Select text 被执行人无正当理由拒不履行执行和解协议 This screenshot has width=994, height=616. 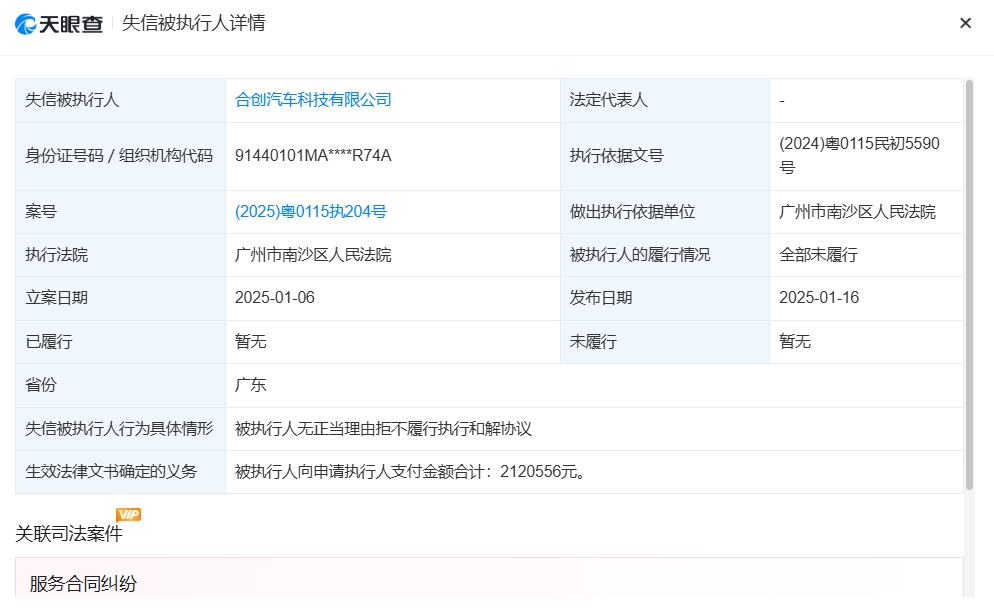point(383,428)
